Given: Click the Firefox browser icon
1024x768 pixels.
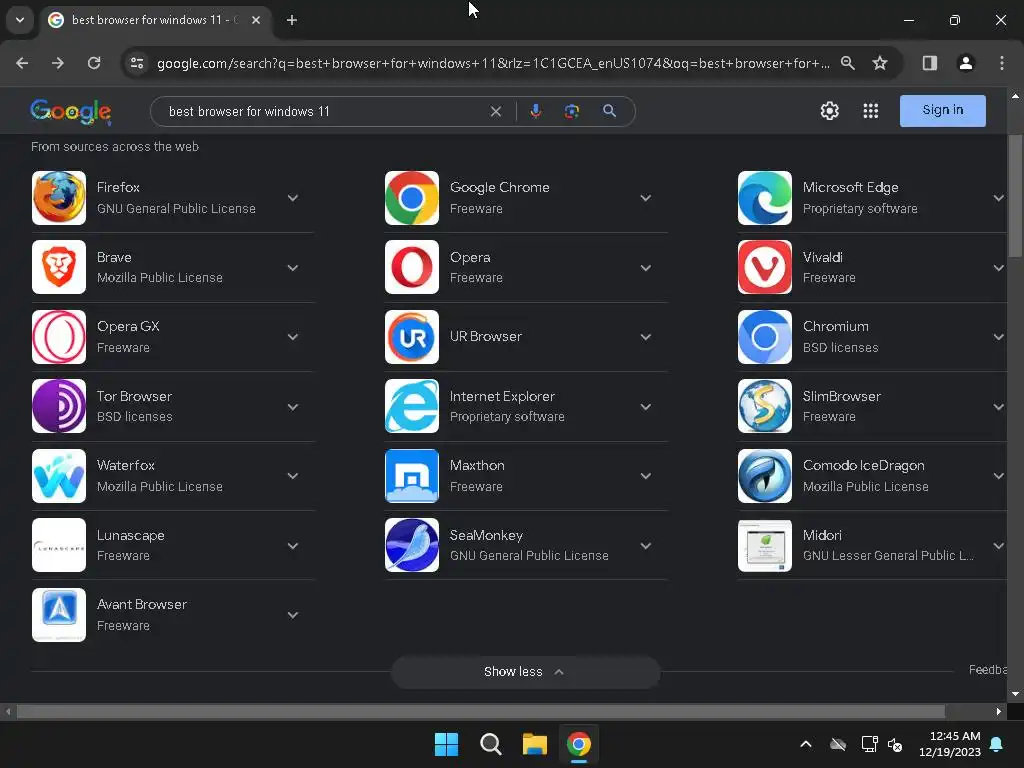Looking at the screenshot, I should point(59,198).
